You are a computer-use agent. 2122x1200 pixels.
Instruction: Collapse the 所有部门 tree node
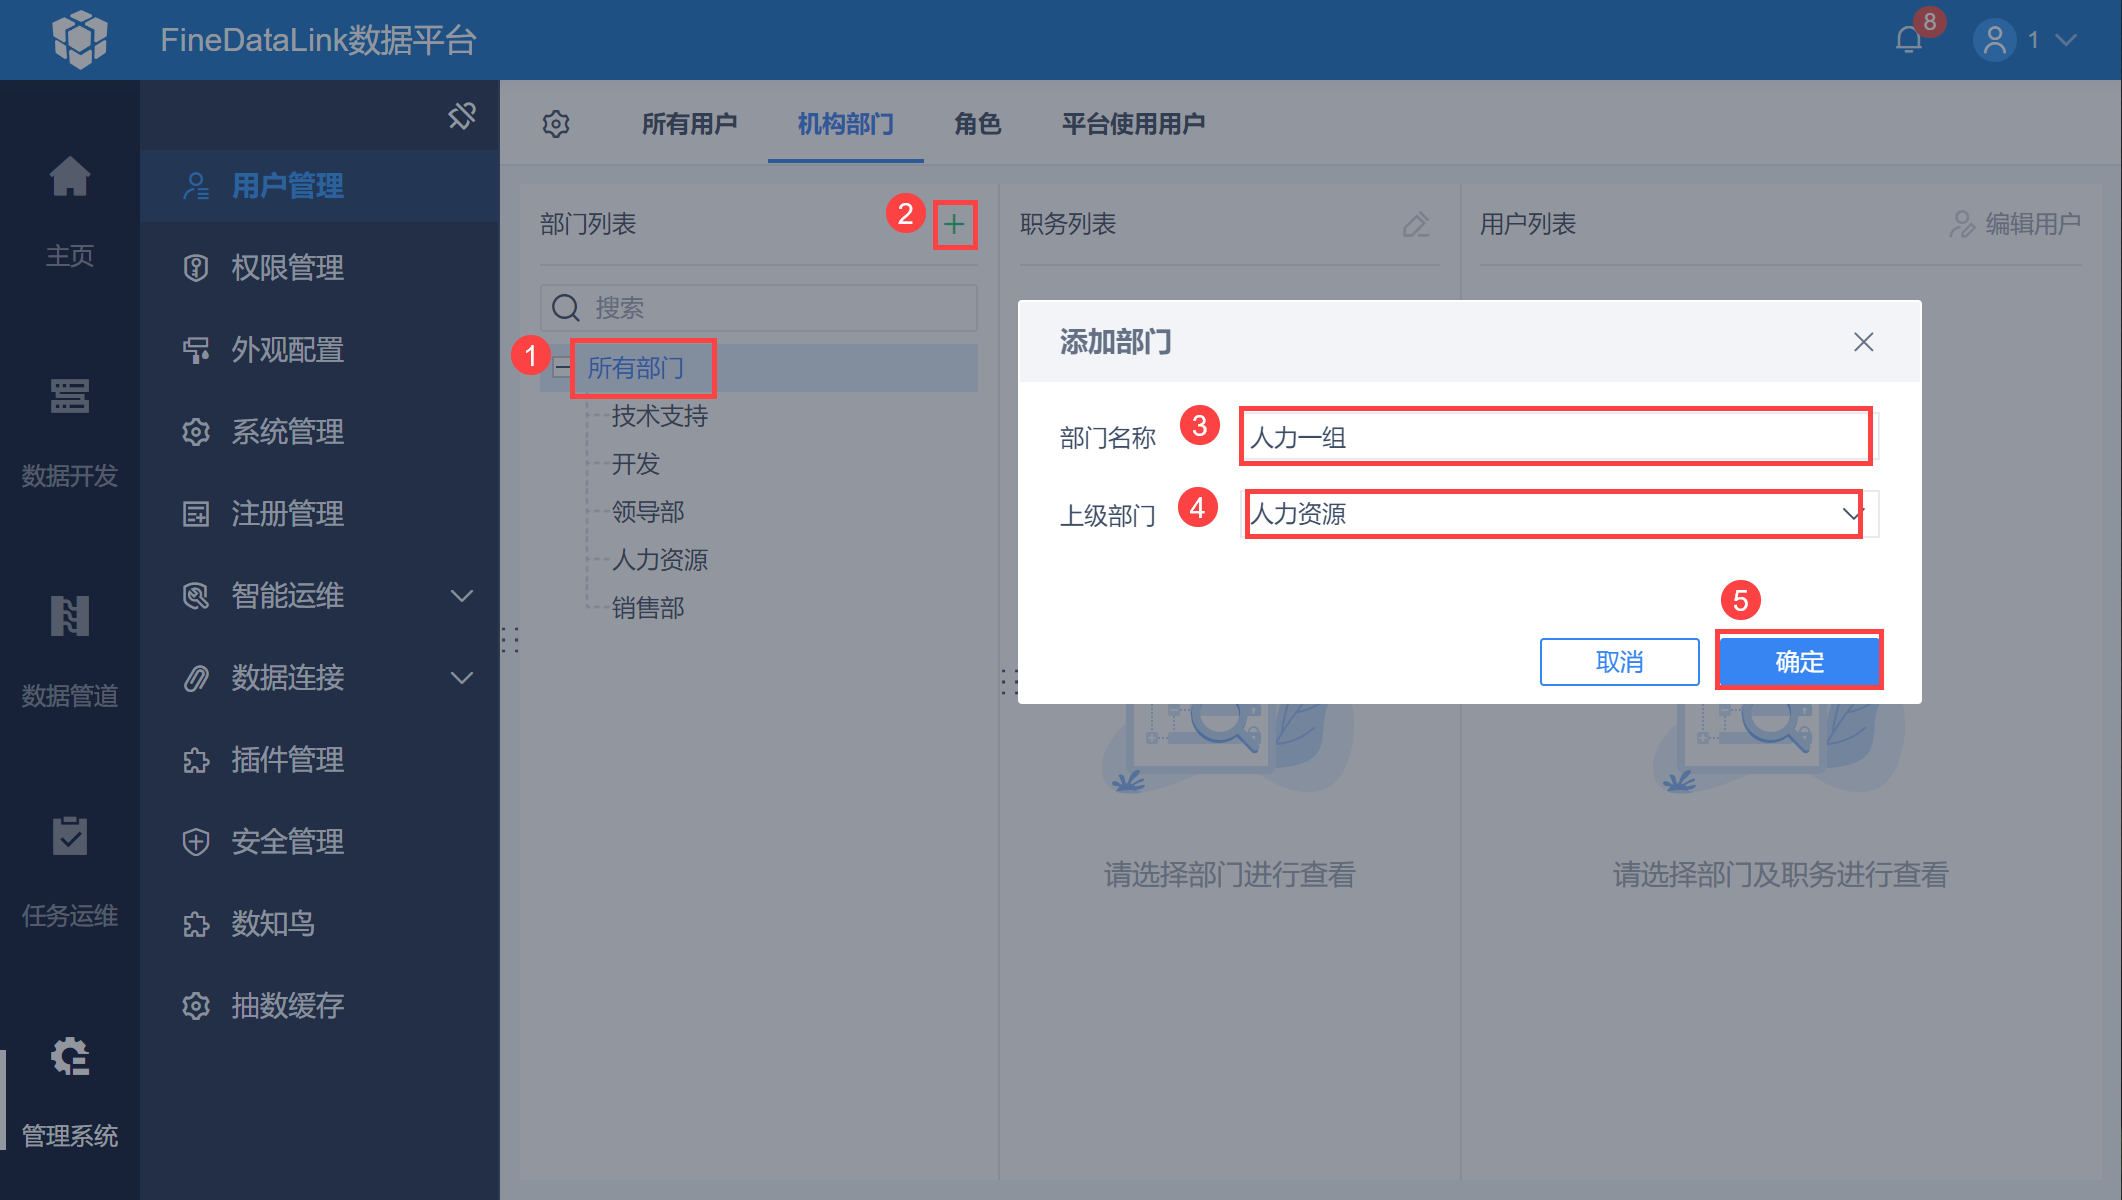tap(562, 368)
